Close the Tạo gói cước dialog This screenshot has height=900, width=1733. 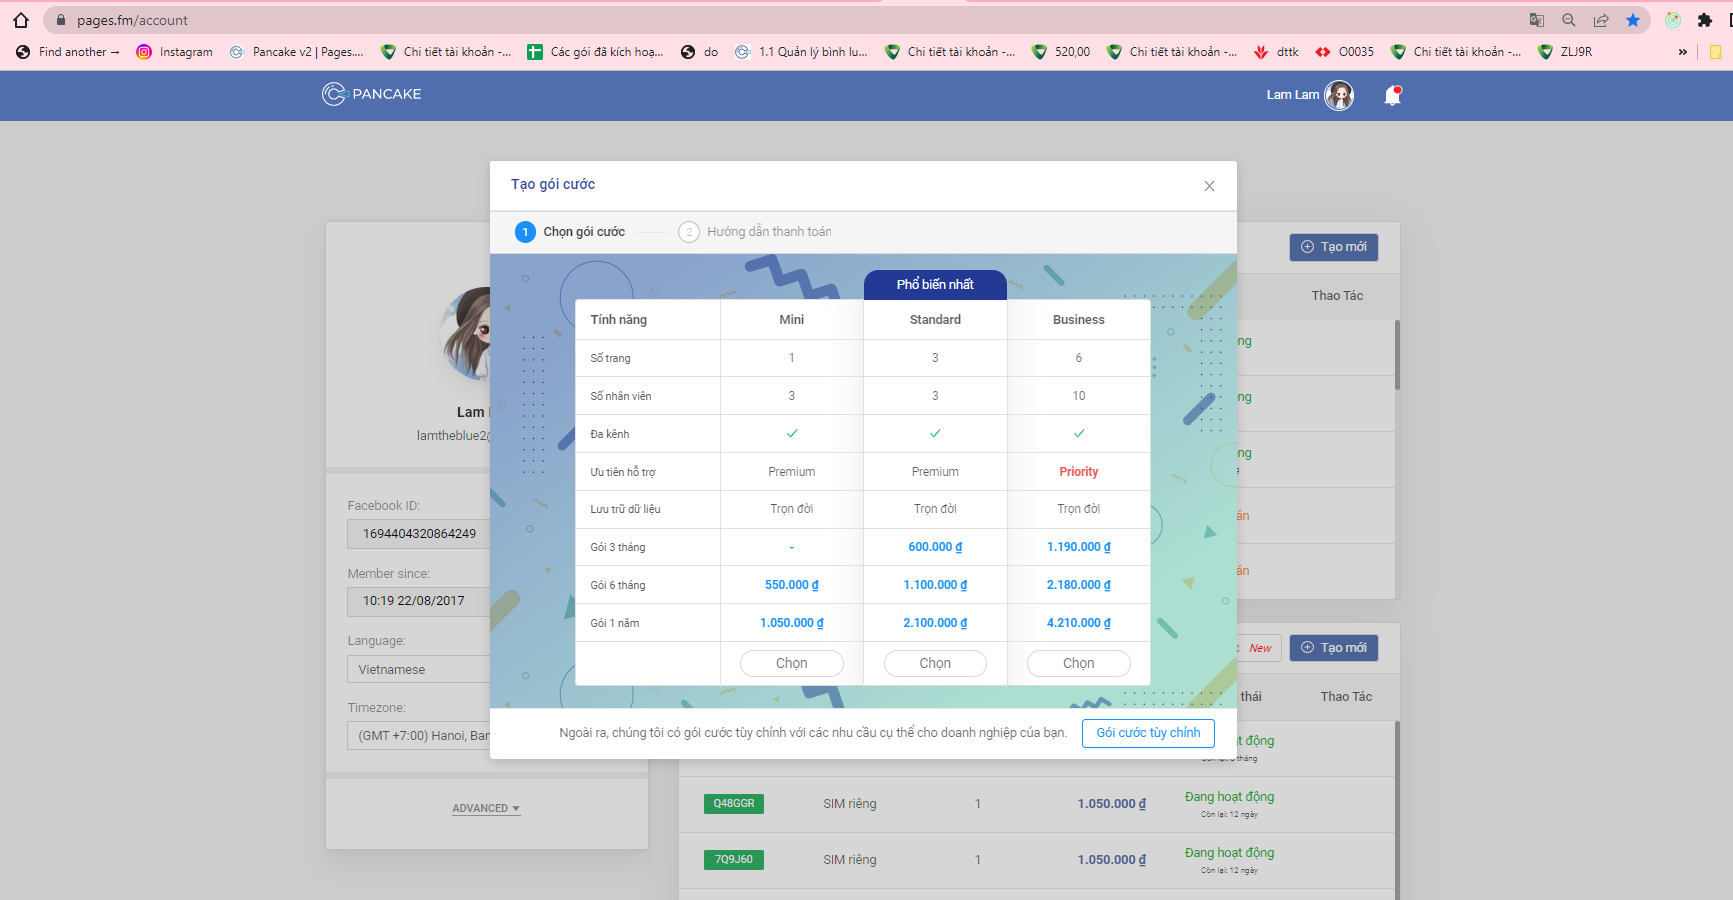tap(1209, 186)
